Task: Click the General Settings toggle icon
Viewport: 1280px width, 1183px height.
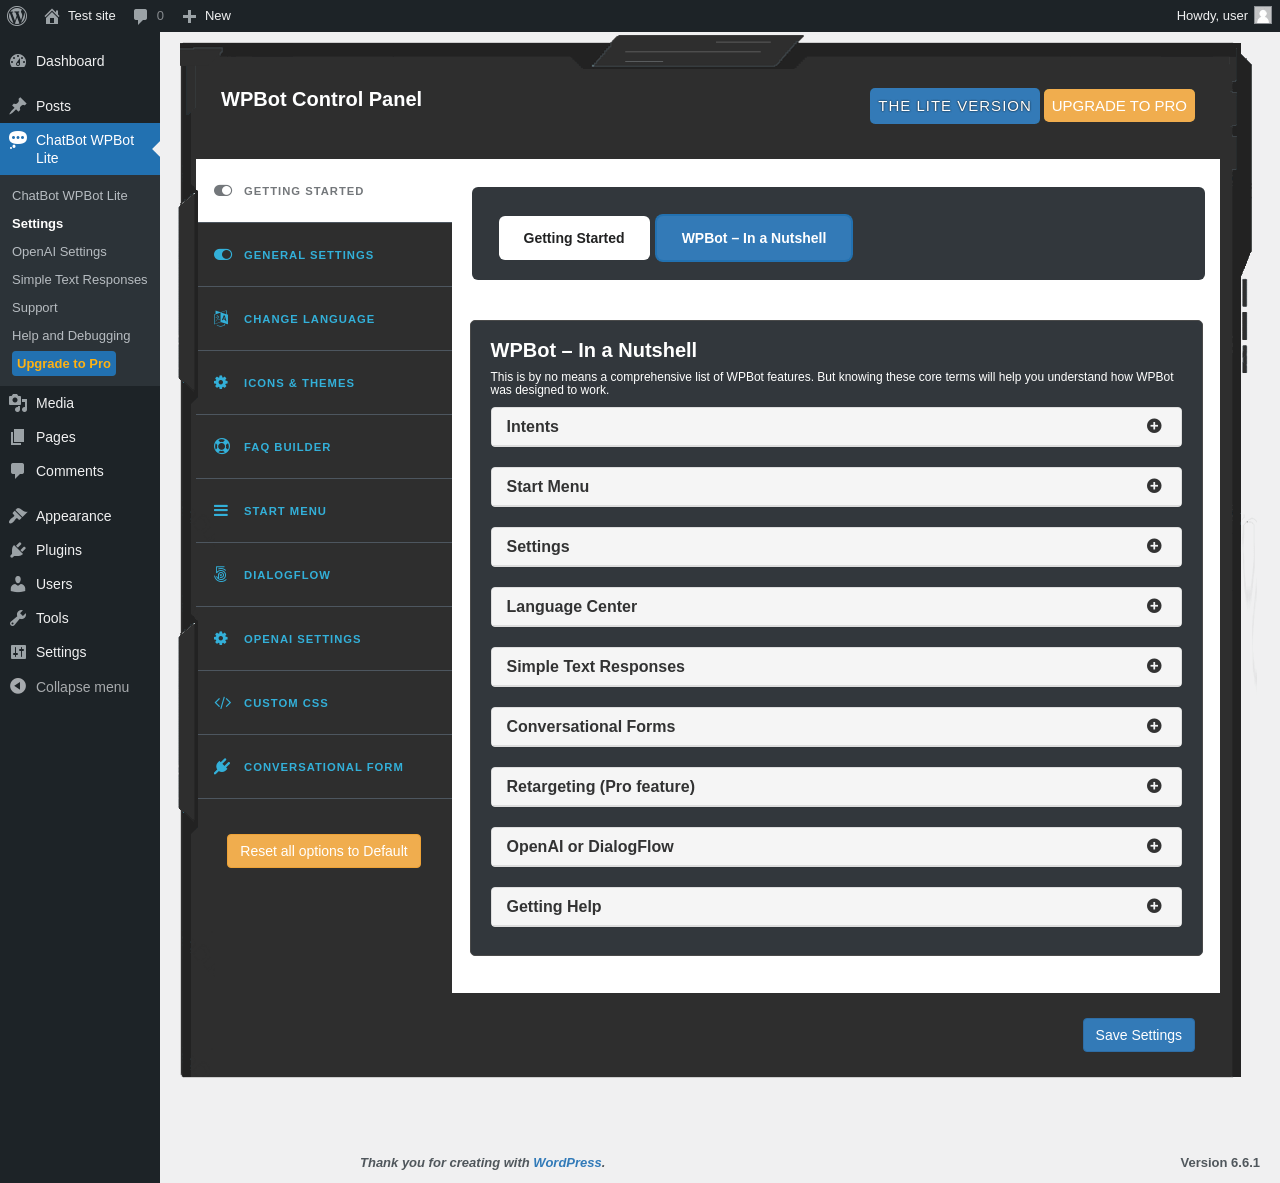Action: point(223,255)
